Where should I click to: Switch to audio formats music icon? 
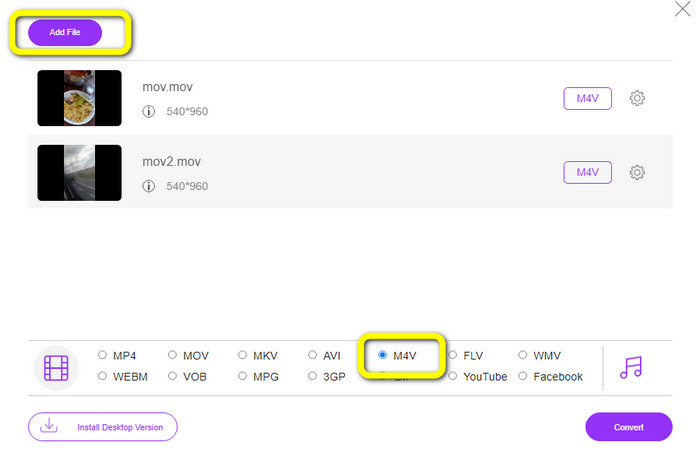[x=631, y=367]
